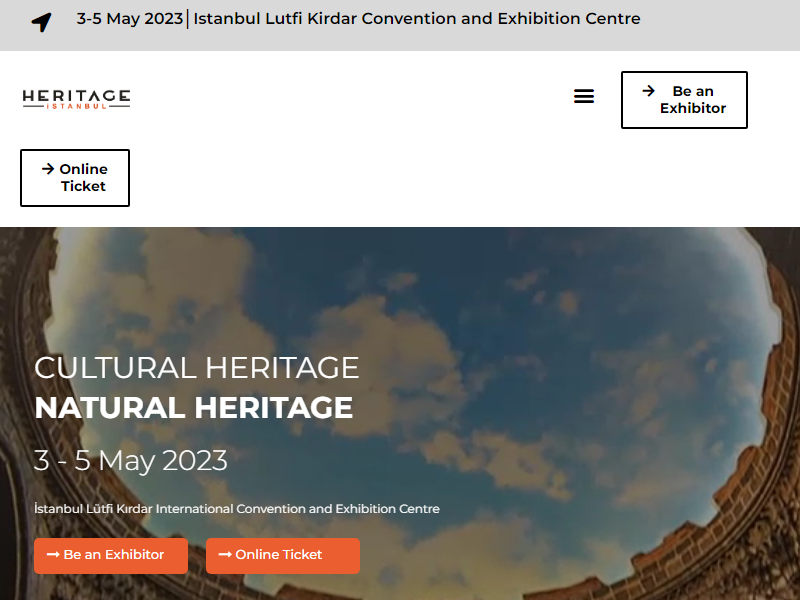This screenshot has width=800, height=600.
Task: Click the location arrow icon in top bar
Action: (42, 22)
